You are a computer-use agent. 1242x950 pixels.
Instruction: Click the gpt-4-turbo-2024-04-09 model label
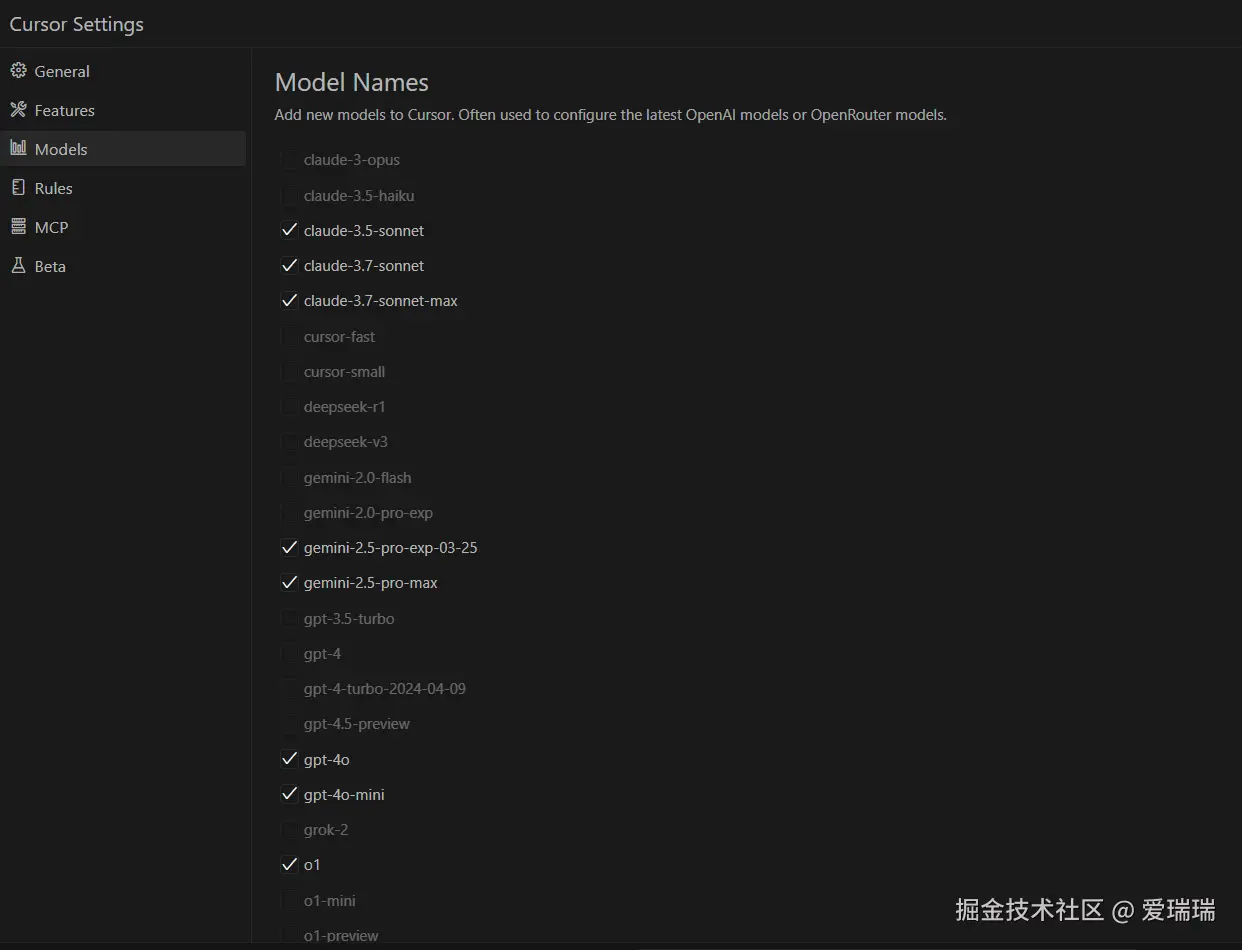384,689
